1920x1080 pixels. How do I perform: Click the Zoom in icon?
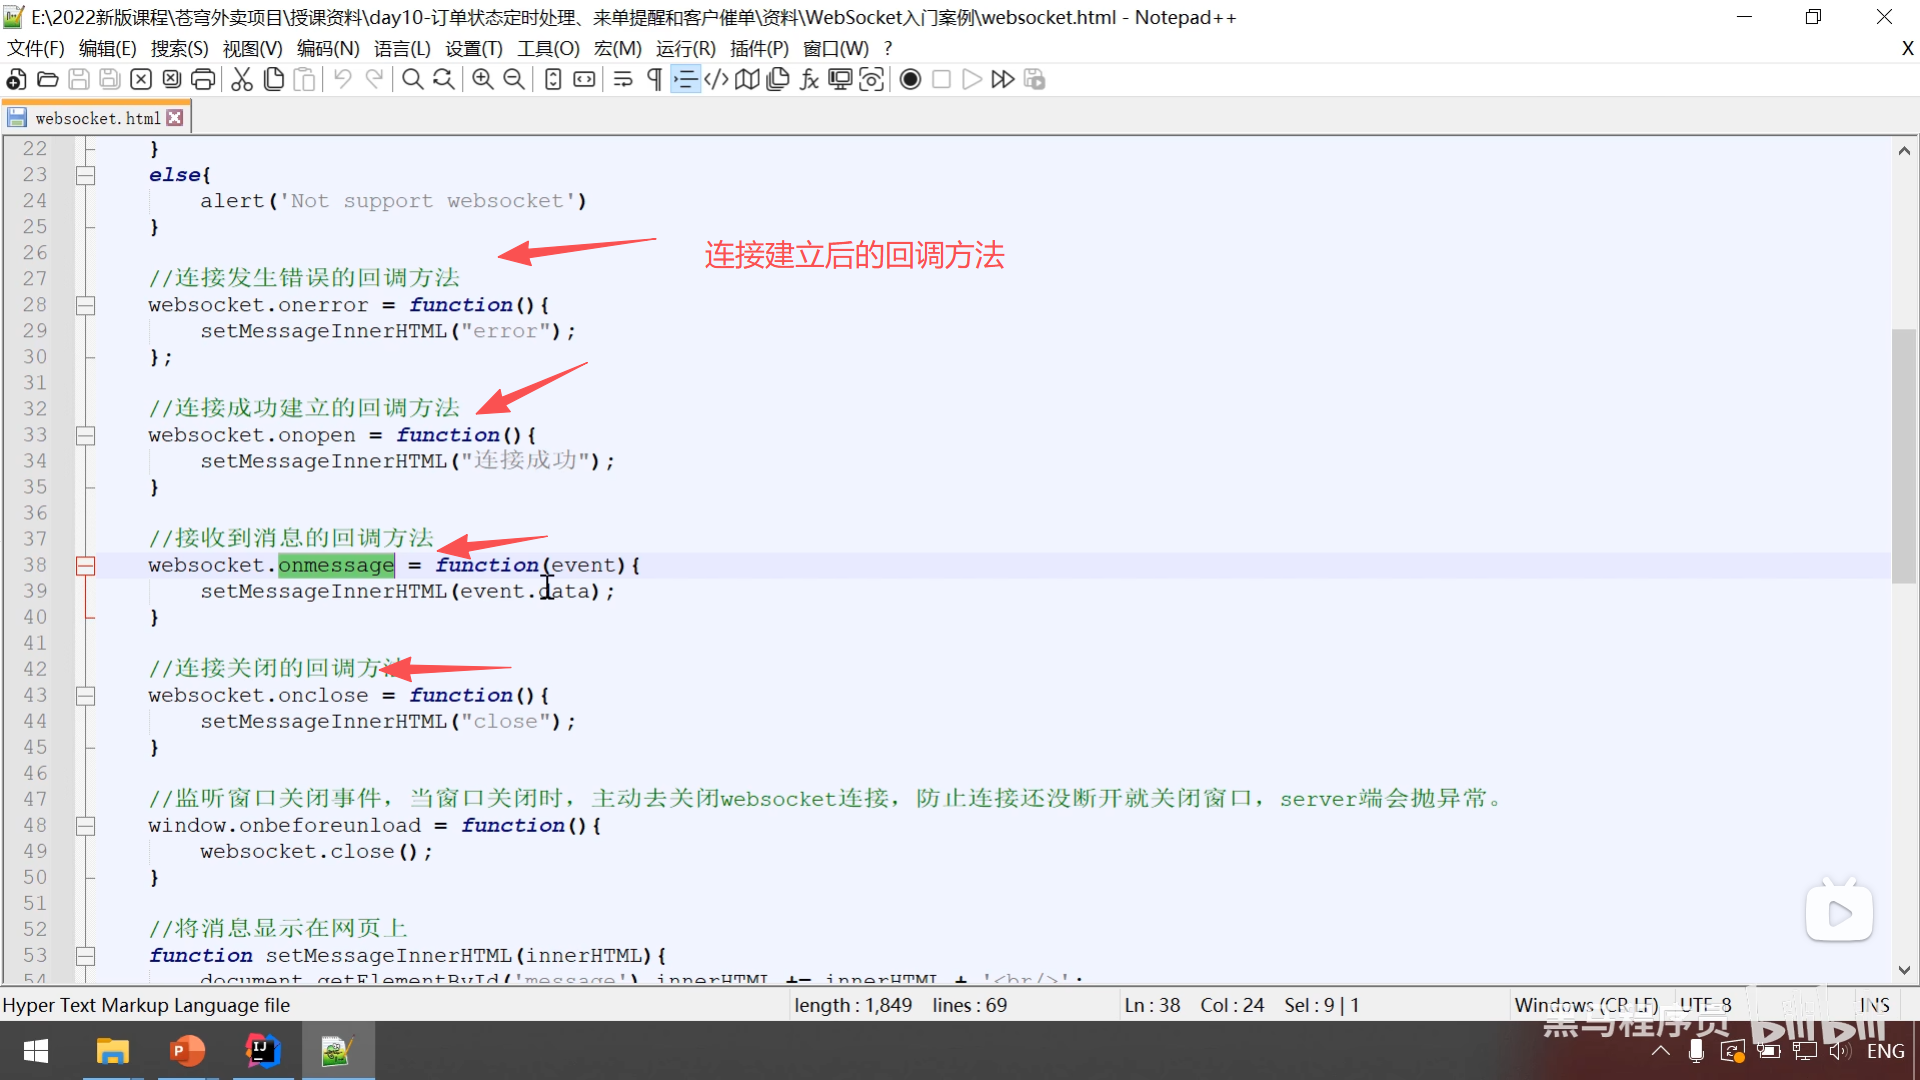[483, 80]
